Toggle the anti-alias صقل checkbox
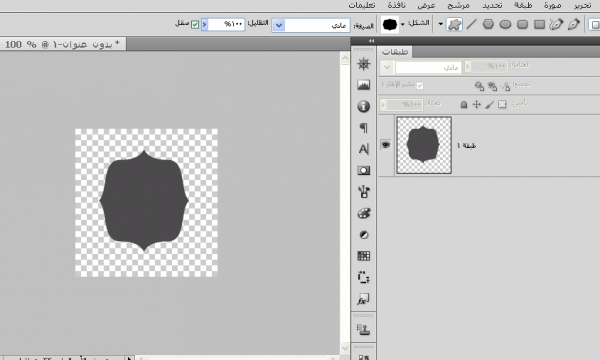Screen dimensions: 600x360 tap(195, 24)
